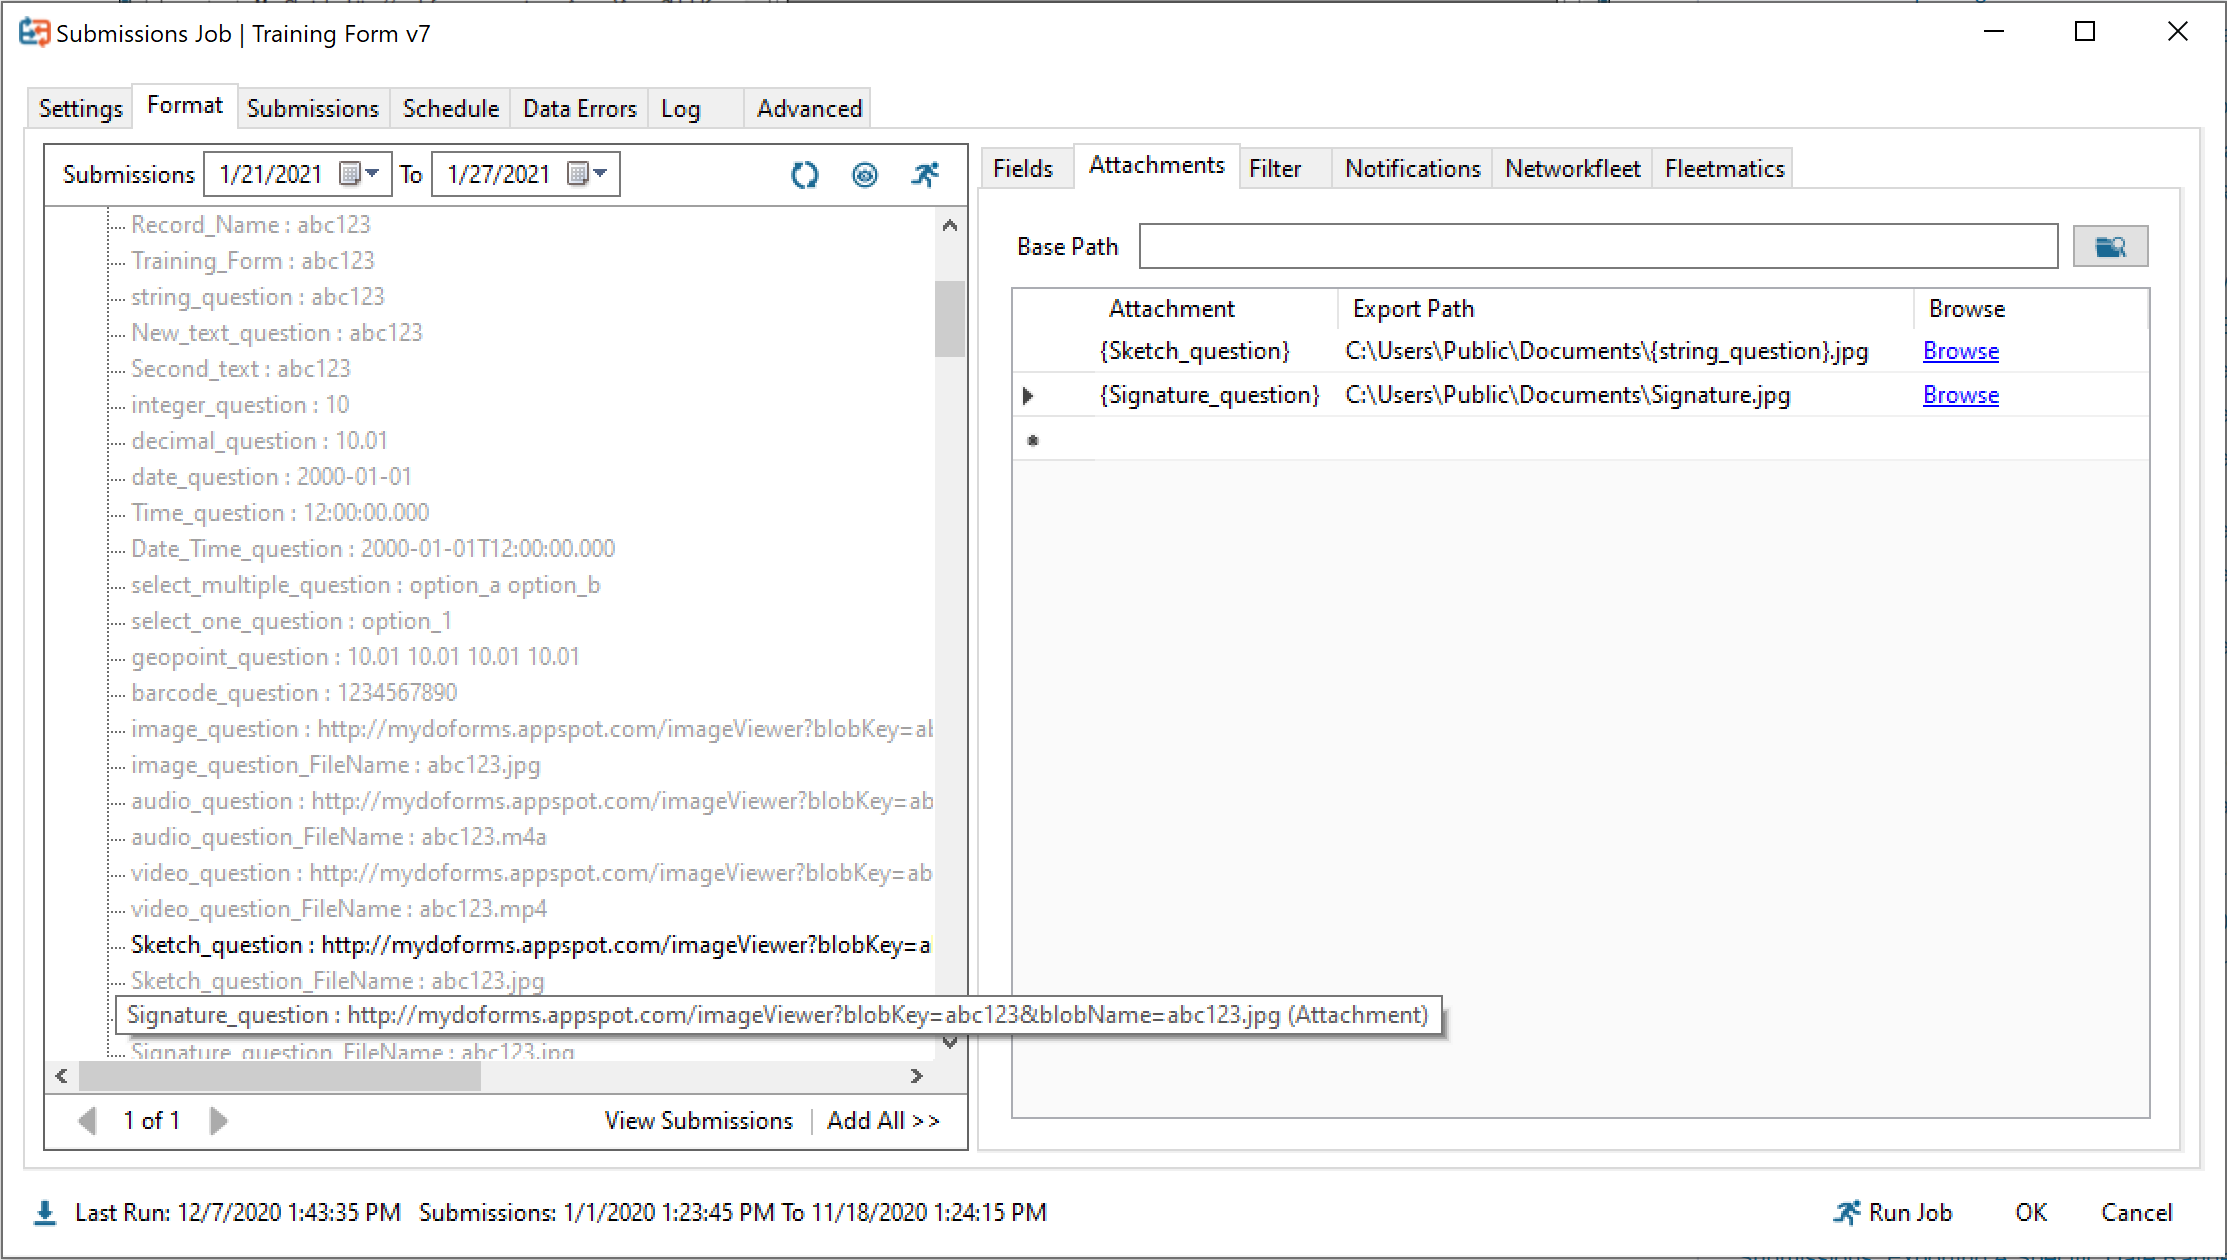Open the end date dropdown arrow

click(602, 173)
